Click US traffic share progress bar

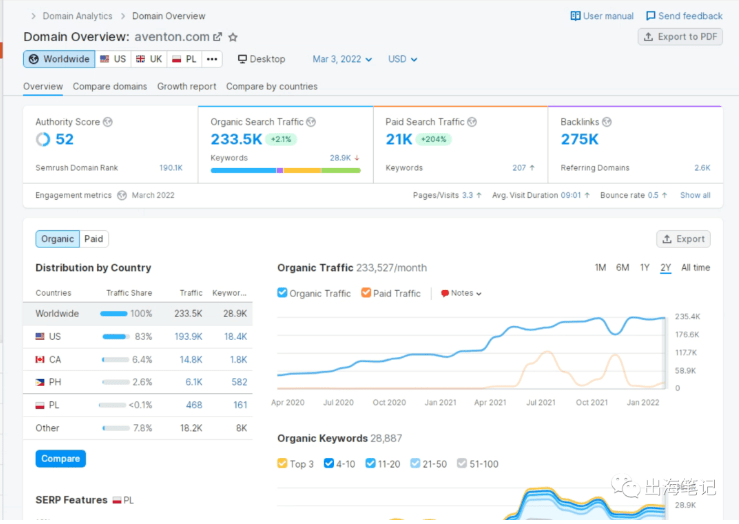[115, 336]
